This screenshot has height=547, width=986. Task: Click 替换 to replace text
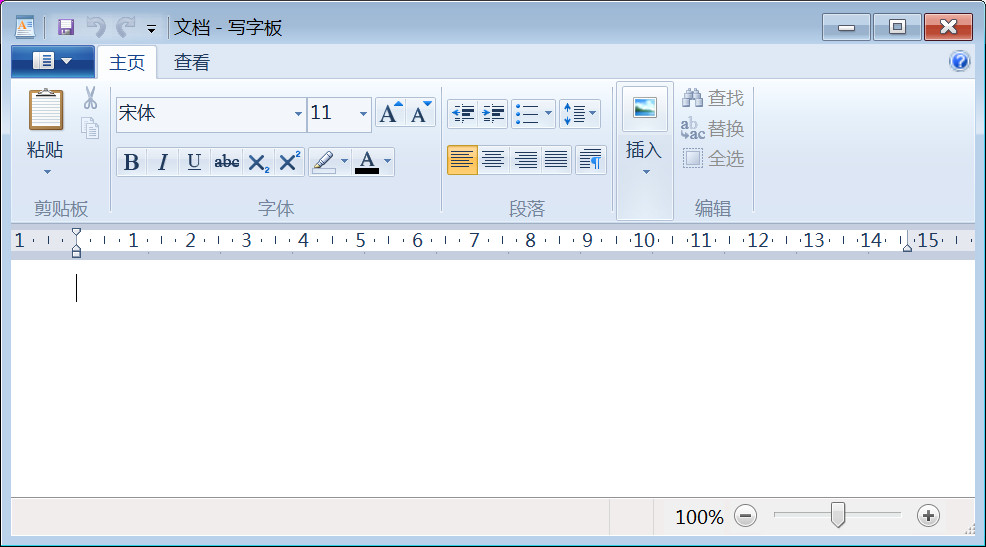pos(713,128)
